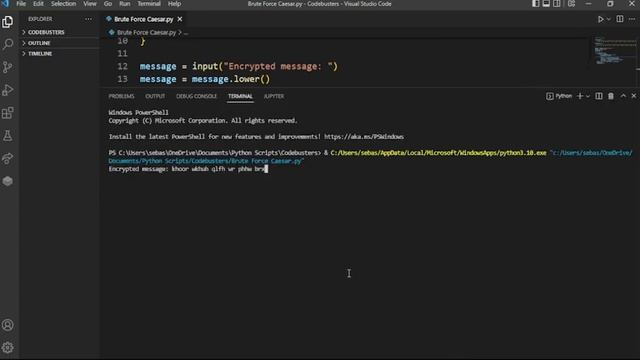Switch to the OUTPUT panel tab

[x=155, y=96]
